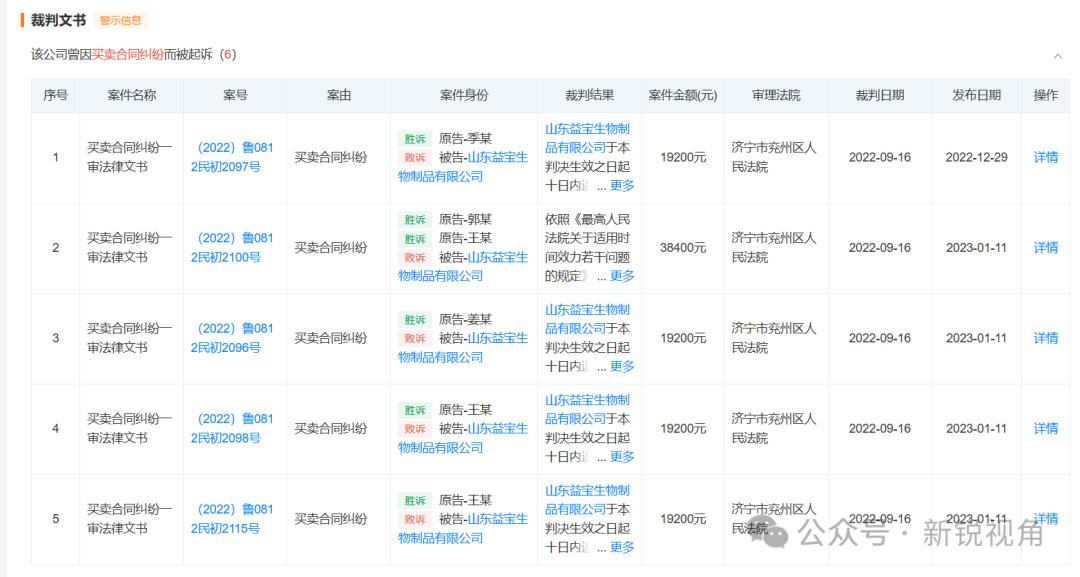Viewport: 1080px width, 577px height.
Task: Open 详情 for the 38400元 case
Action: pyautogui.click(x=1046, y=247)
